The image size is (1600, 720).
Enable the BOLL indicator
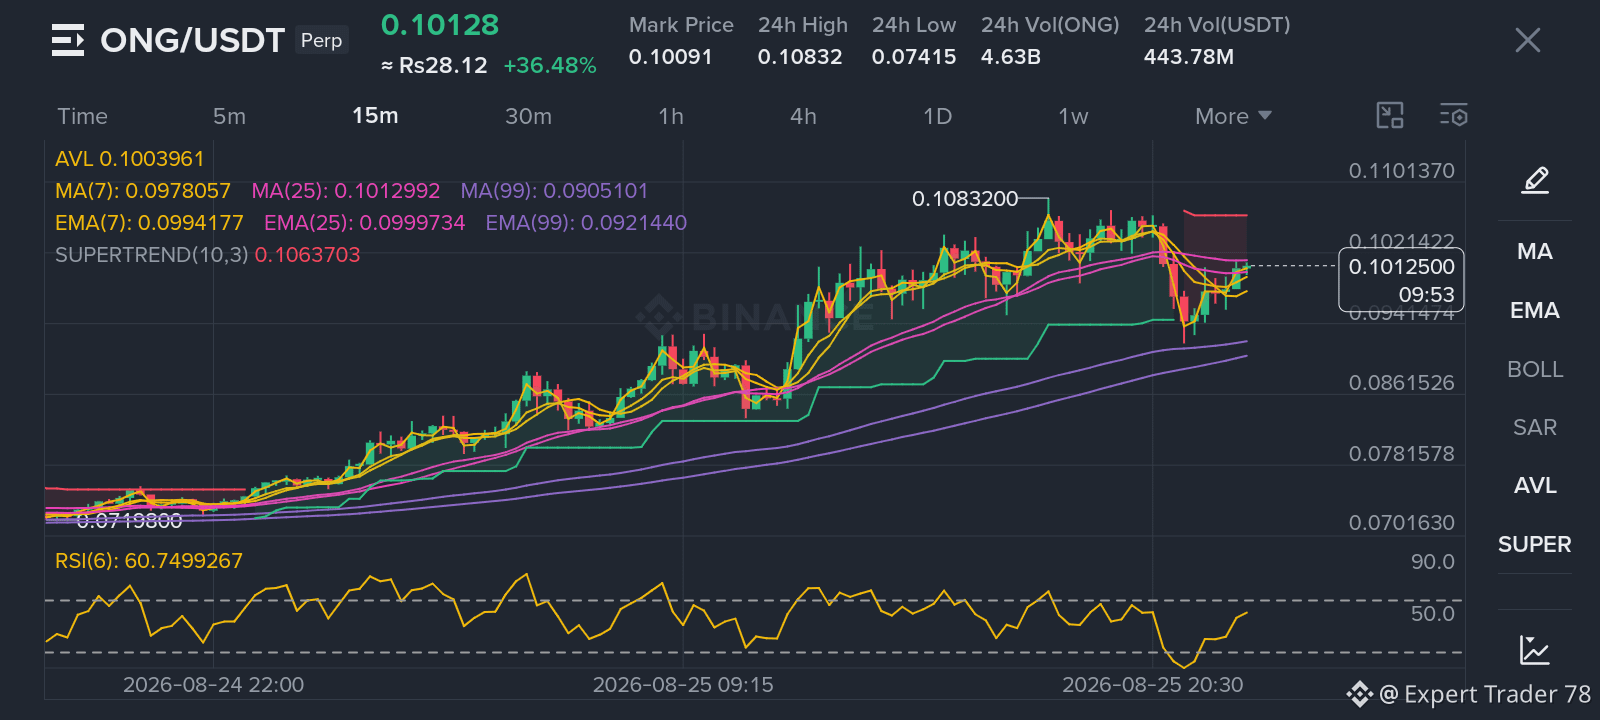(x=1535, y=369)
